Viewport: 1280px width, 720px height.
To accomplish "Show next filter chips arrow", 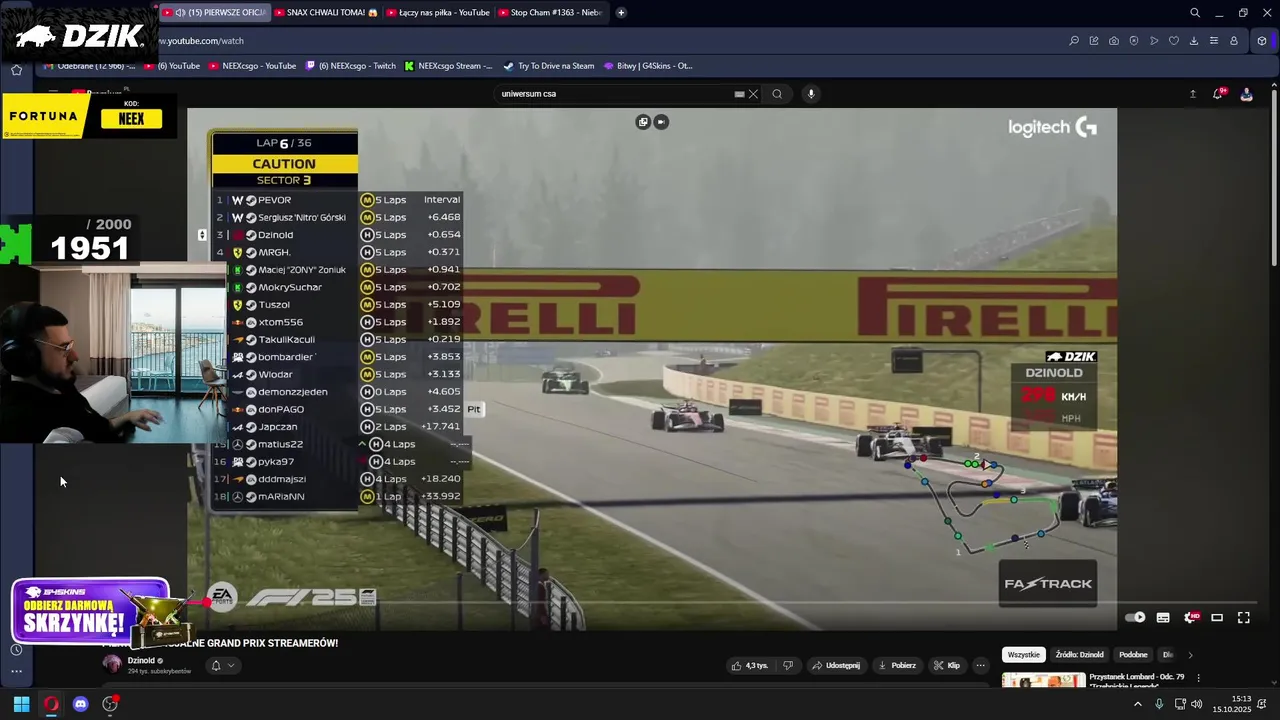I will click(1190, 655).
